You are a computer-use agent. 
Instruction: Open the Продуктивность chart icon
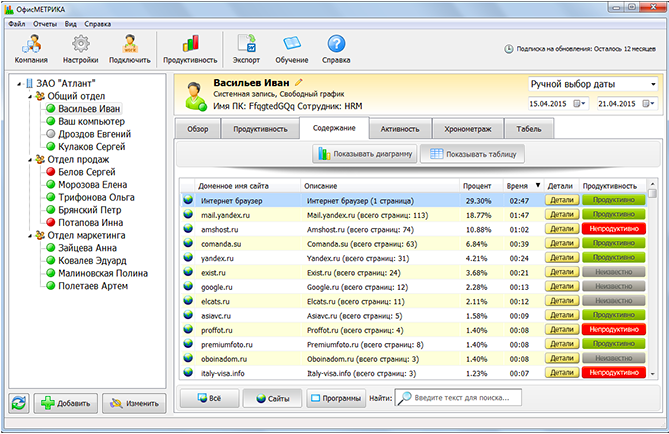click(x=191, y=46)
